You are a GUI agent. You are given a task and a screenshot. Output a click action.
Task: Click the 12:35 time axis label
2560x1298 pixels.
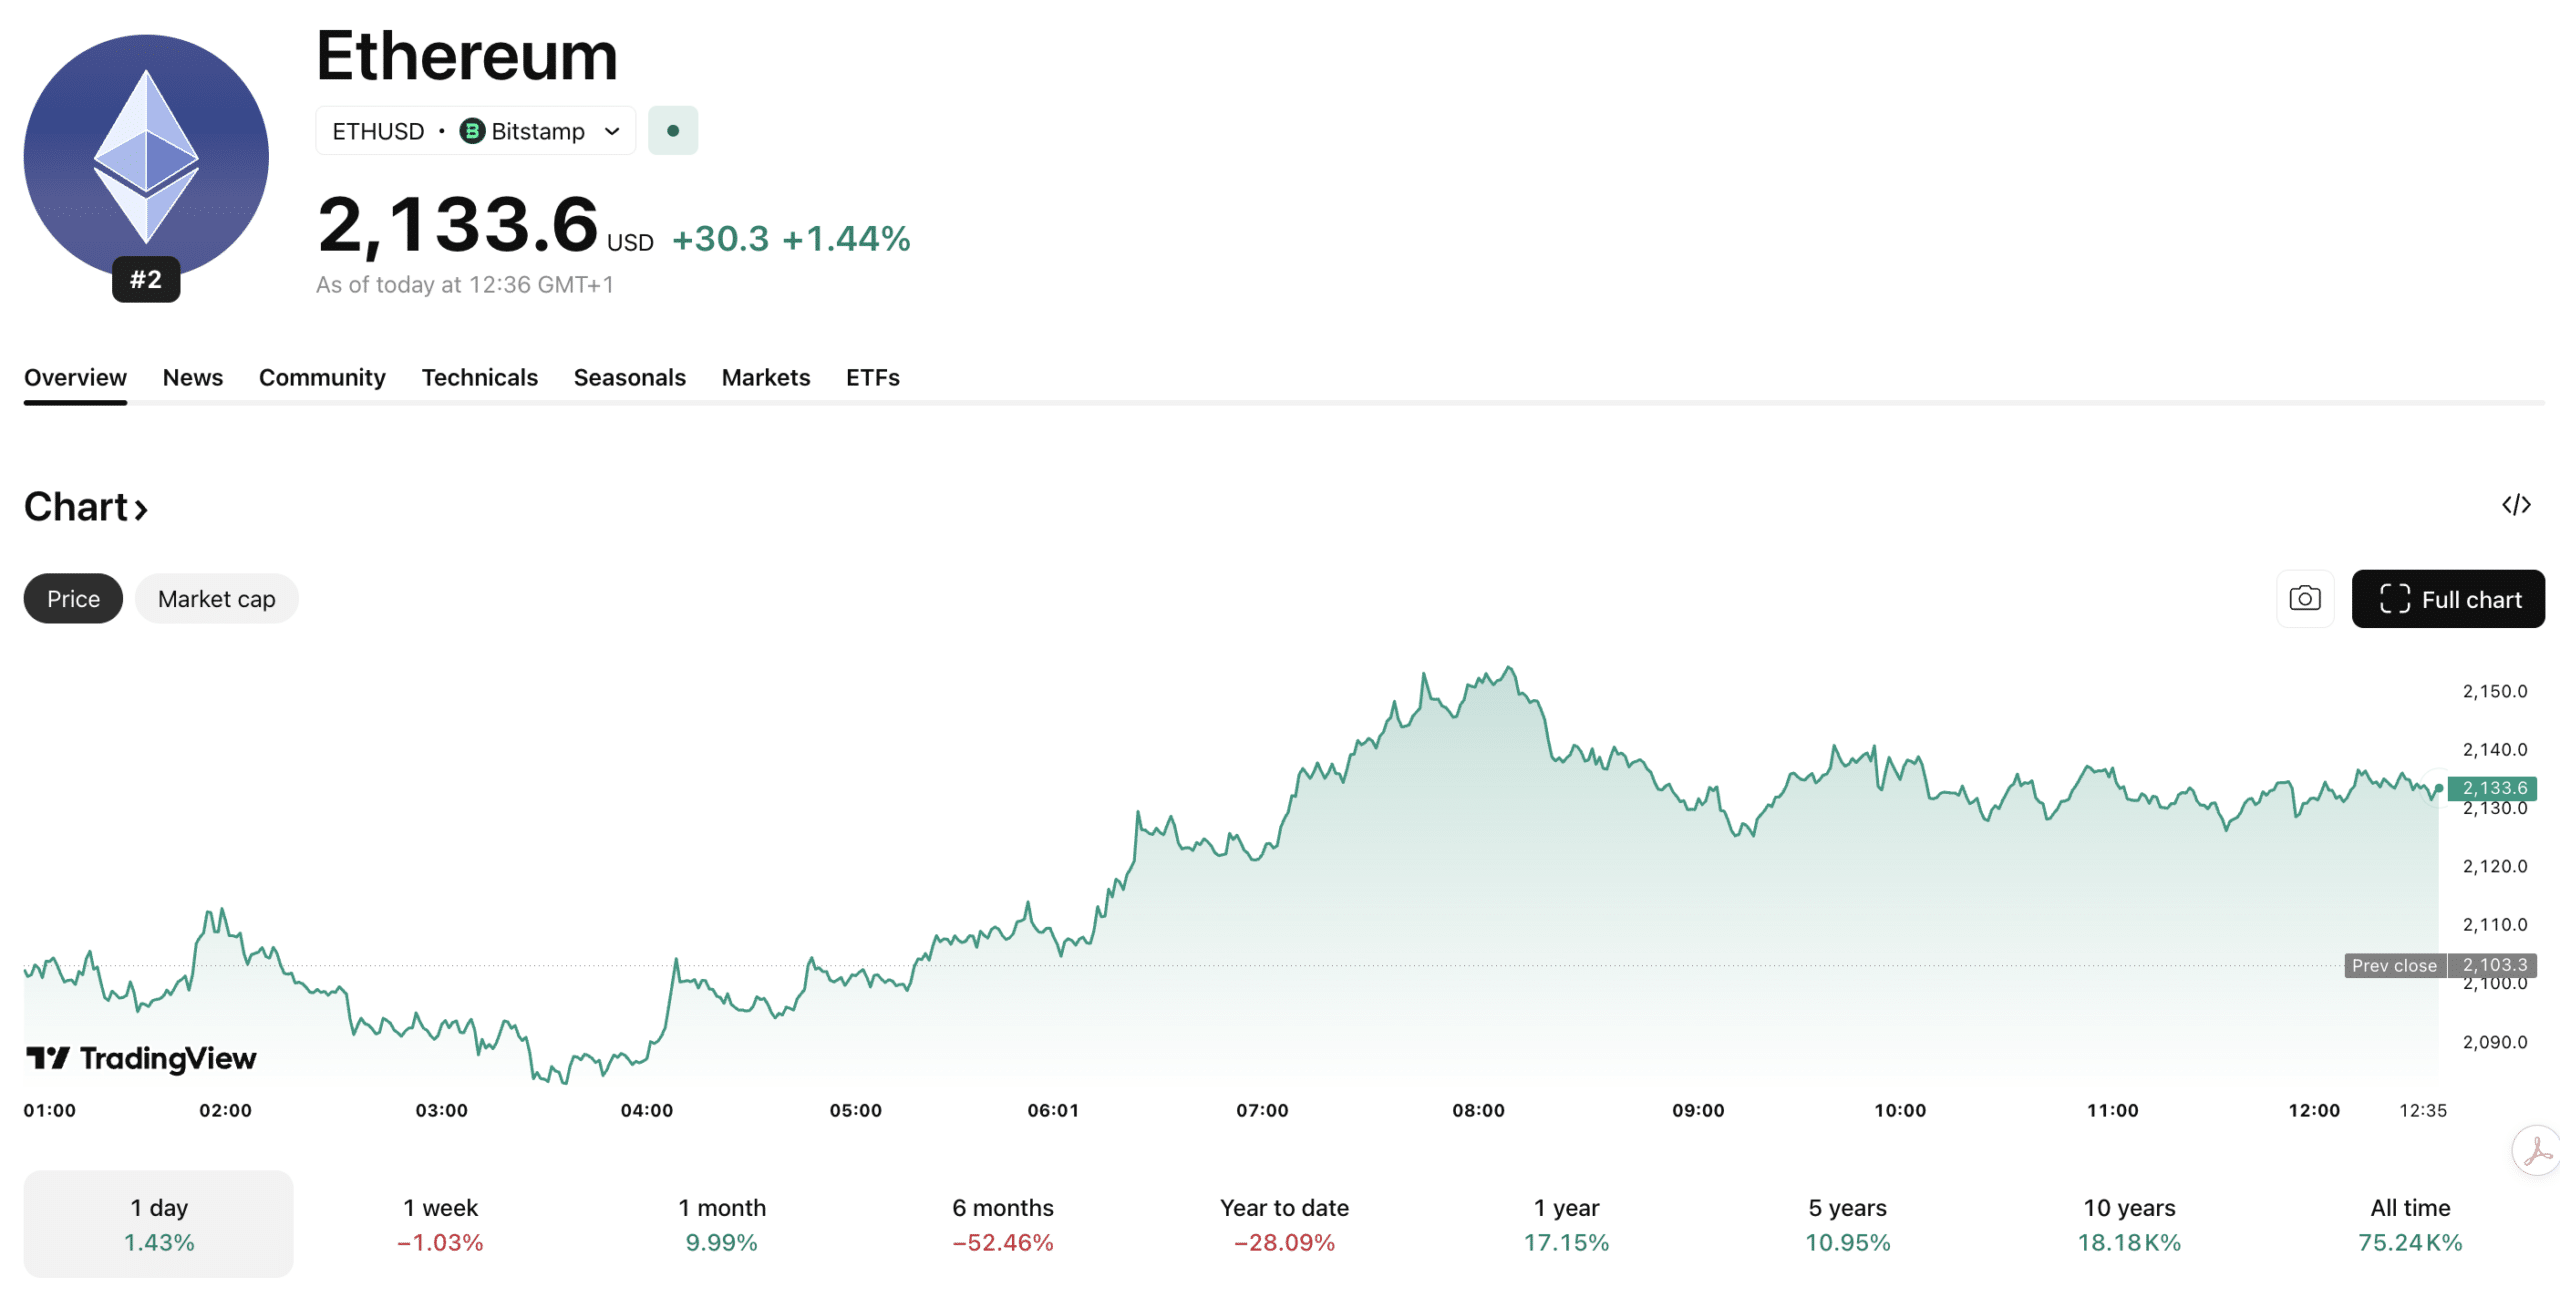click(x=2423, y=1110)
